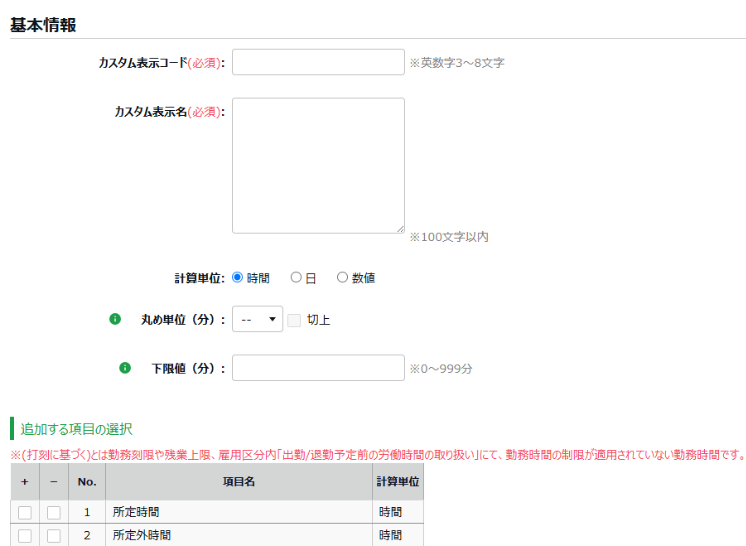Click the 時間 unit cell in 所定外時間 row
The width and height of the screenshot is (746, 546).
398,536
